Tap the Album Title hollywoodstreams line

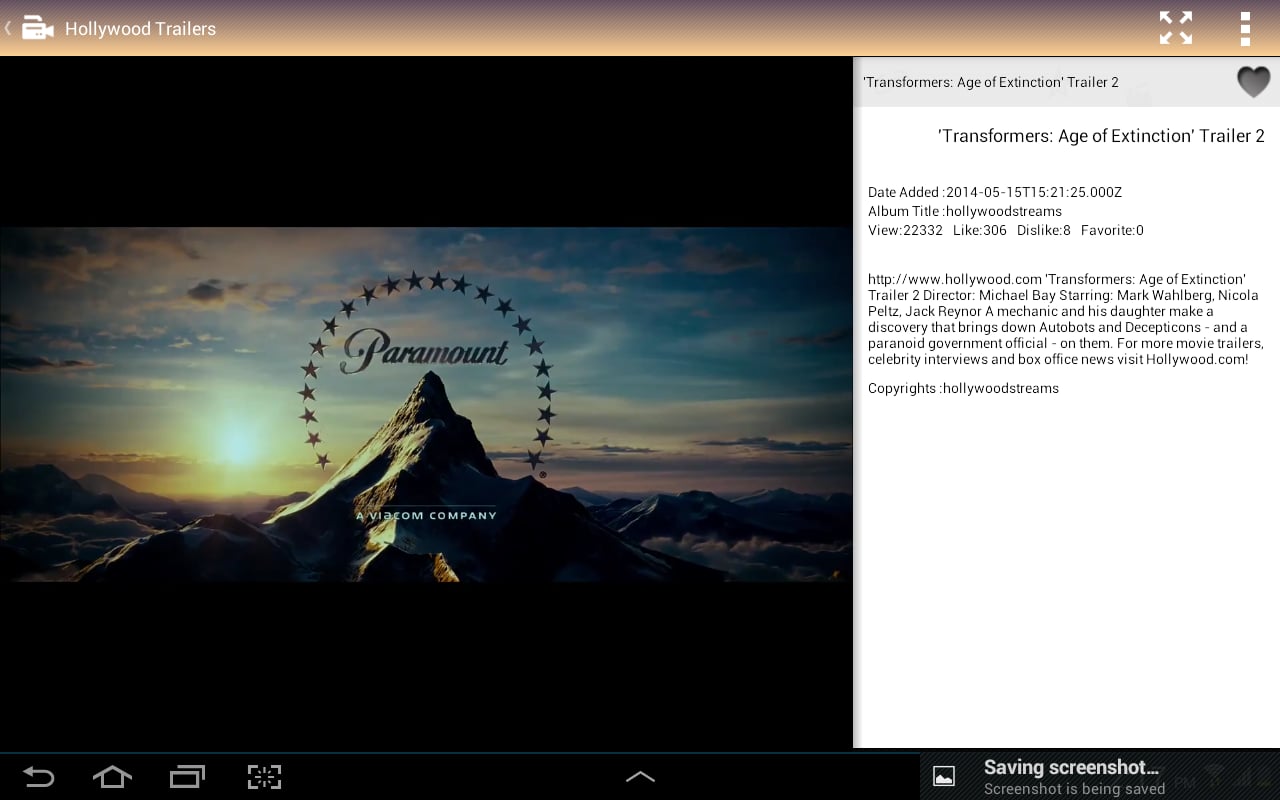coord(965,211)
